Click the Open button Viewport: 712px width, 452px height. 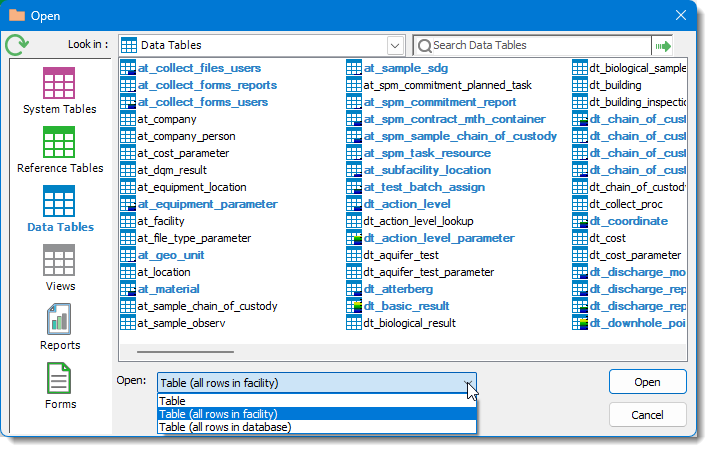pyautogui.click(x=647, y=382)
